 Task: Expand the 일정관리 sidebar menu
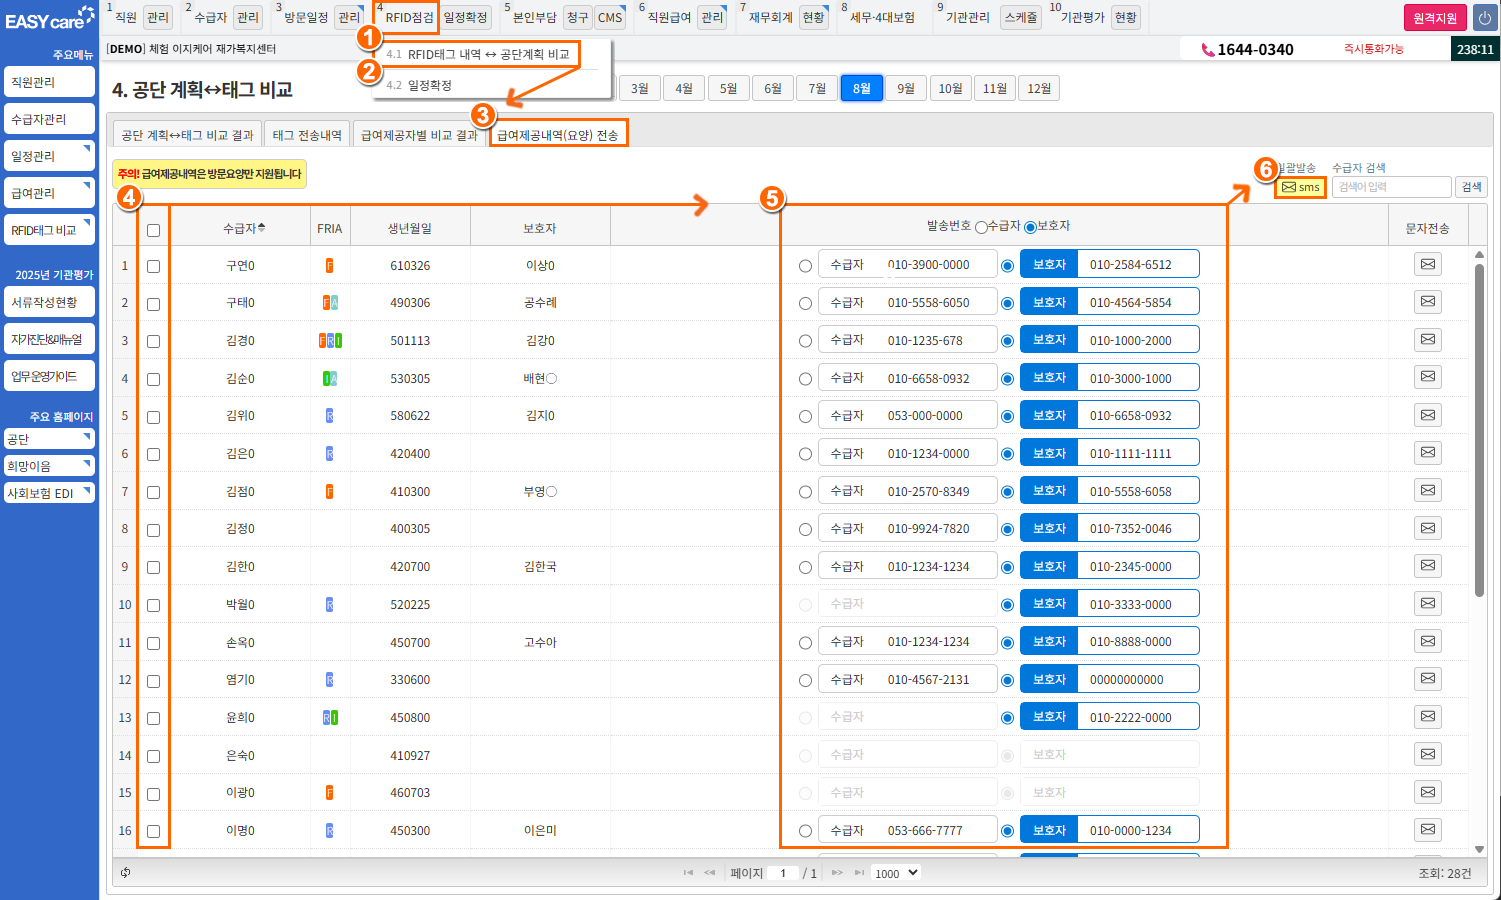49,156
